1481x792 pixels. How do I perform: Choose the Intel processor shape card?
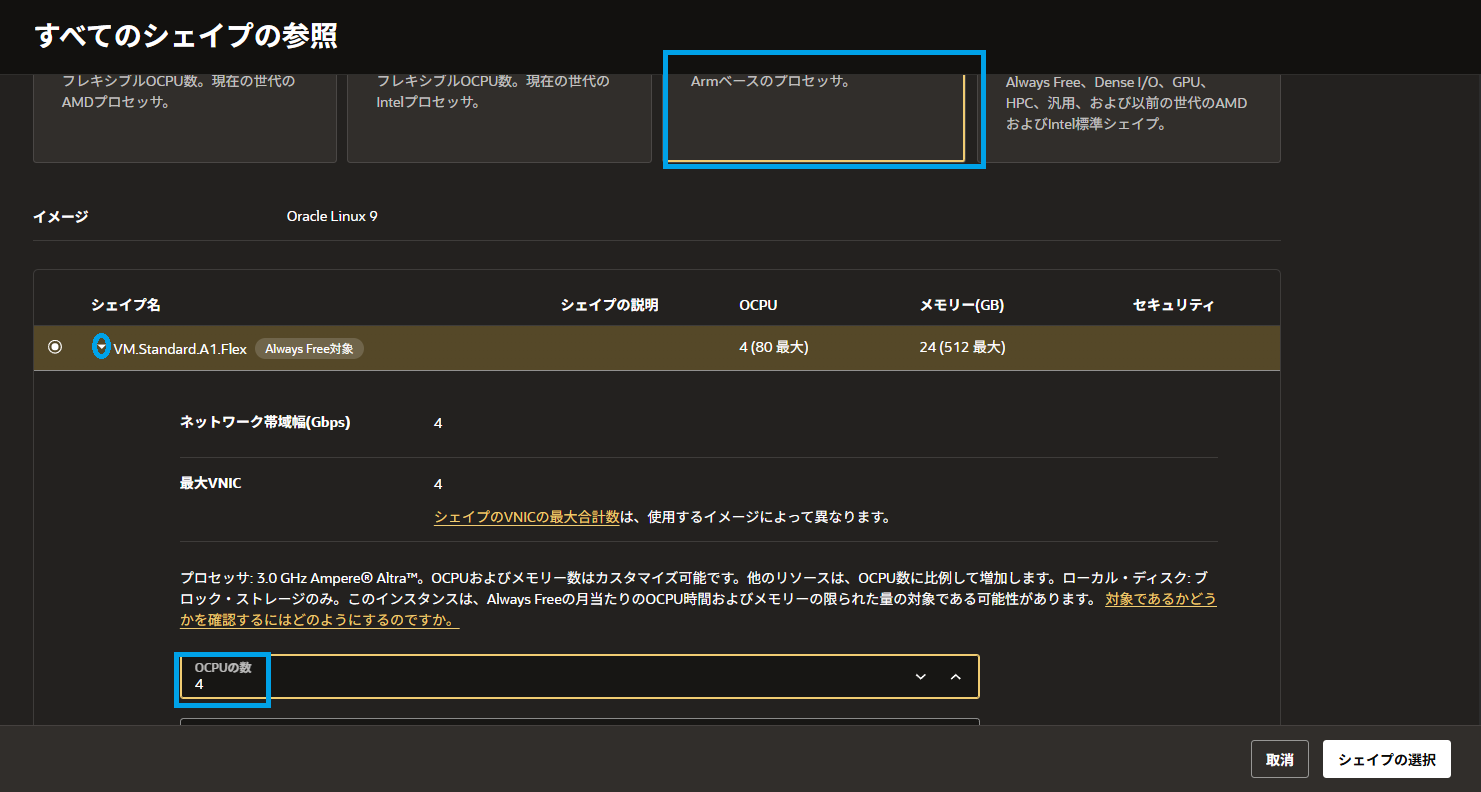tap(499, 115)
